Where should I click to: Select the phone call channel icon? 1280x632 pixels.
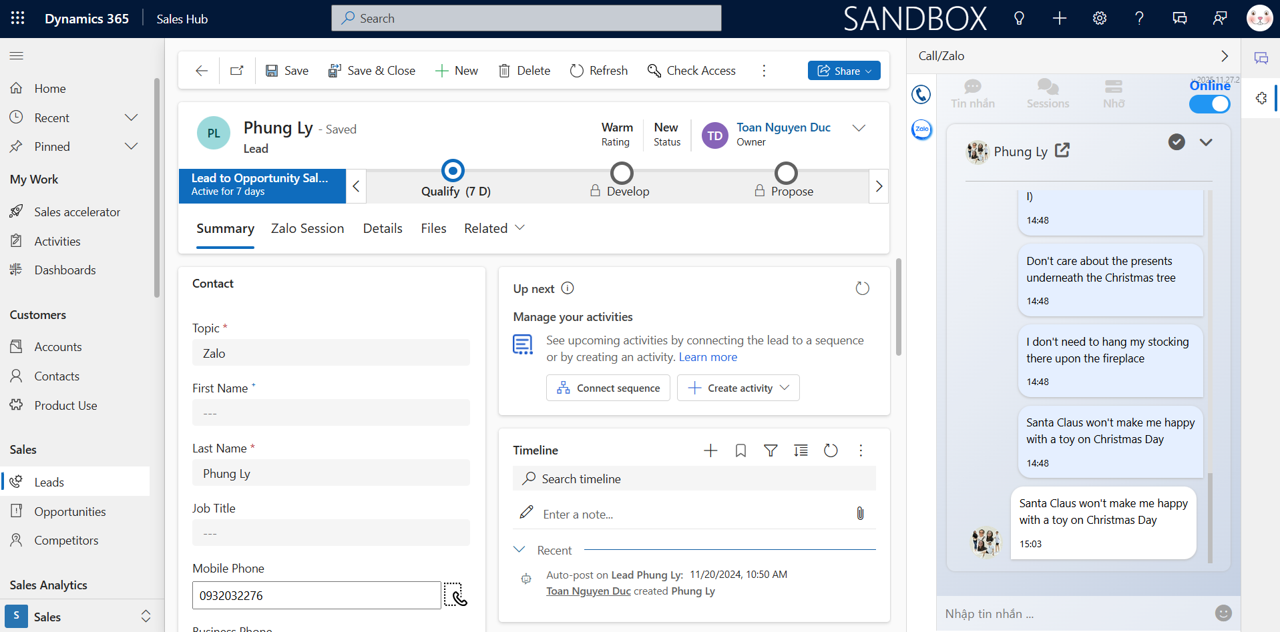922,95
